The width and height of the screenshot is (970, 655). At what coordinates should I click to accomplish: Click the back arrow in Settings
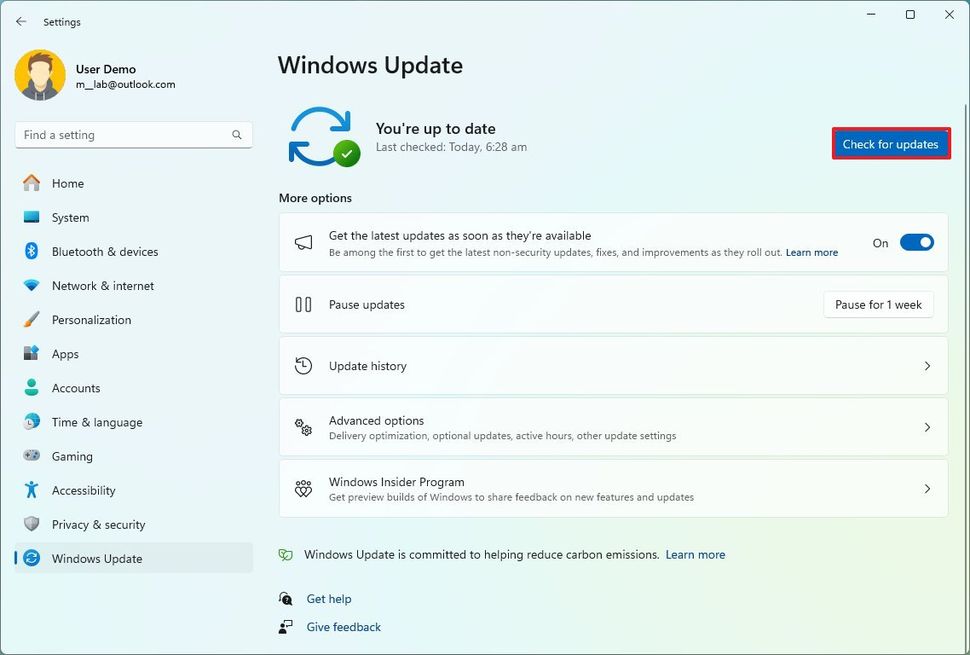click(x=20, y=21)
